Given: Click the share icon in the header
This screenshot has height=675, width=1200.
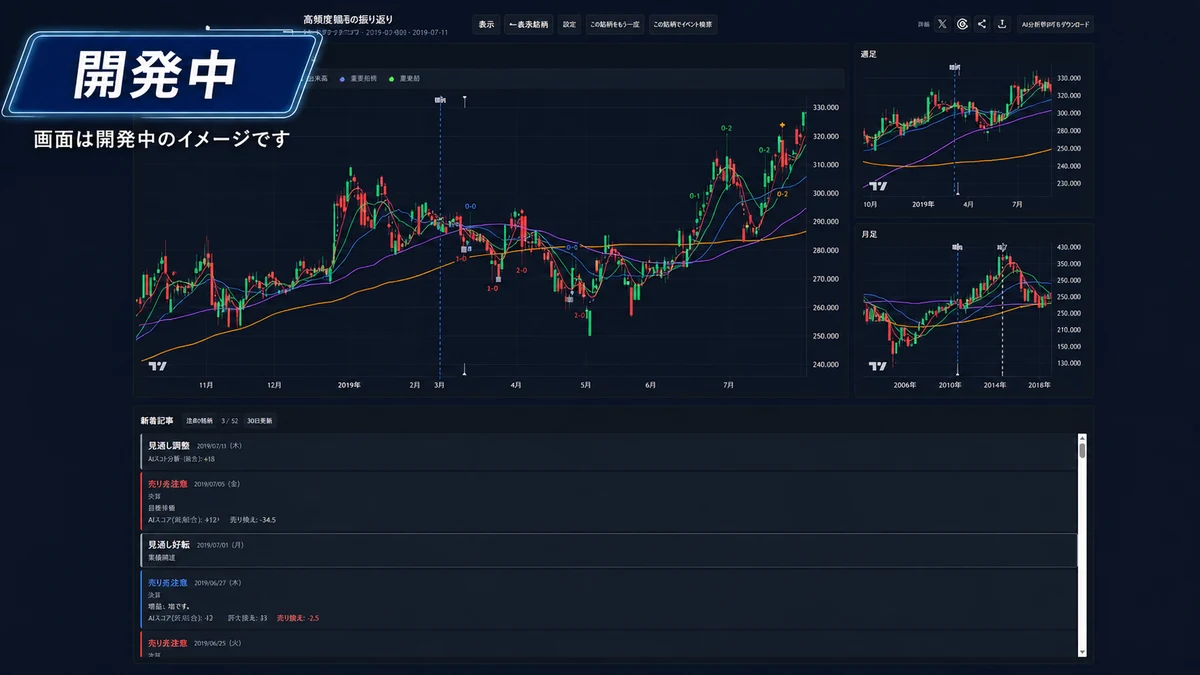Looking at the screenshot, I should point(982,24).
